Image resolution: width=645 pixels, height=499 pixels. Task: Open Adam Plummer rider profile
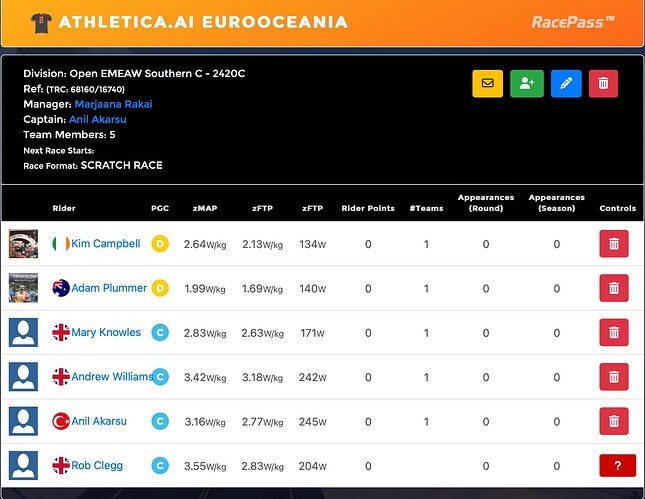click(x=109, y=288)
